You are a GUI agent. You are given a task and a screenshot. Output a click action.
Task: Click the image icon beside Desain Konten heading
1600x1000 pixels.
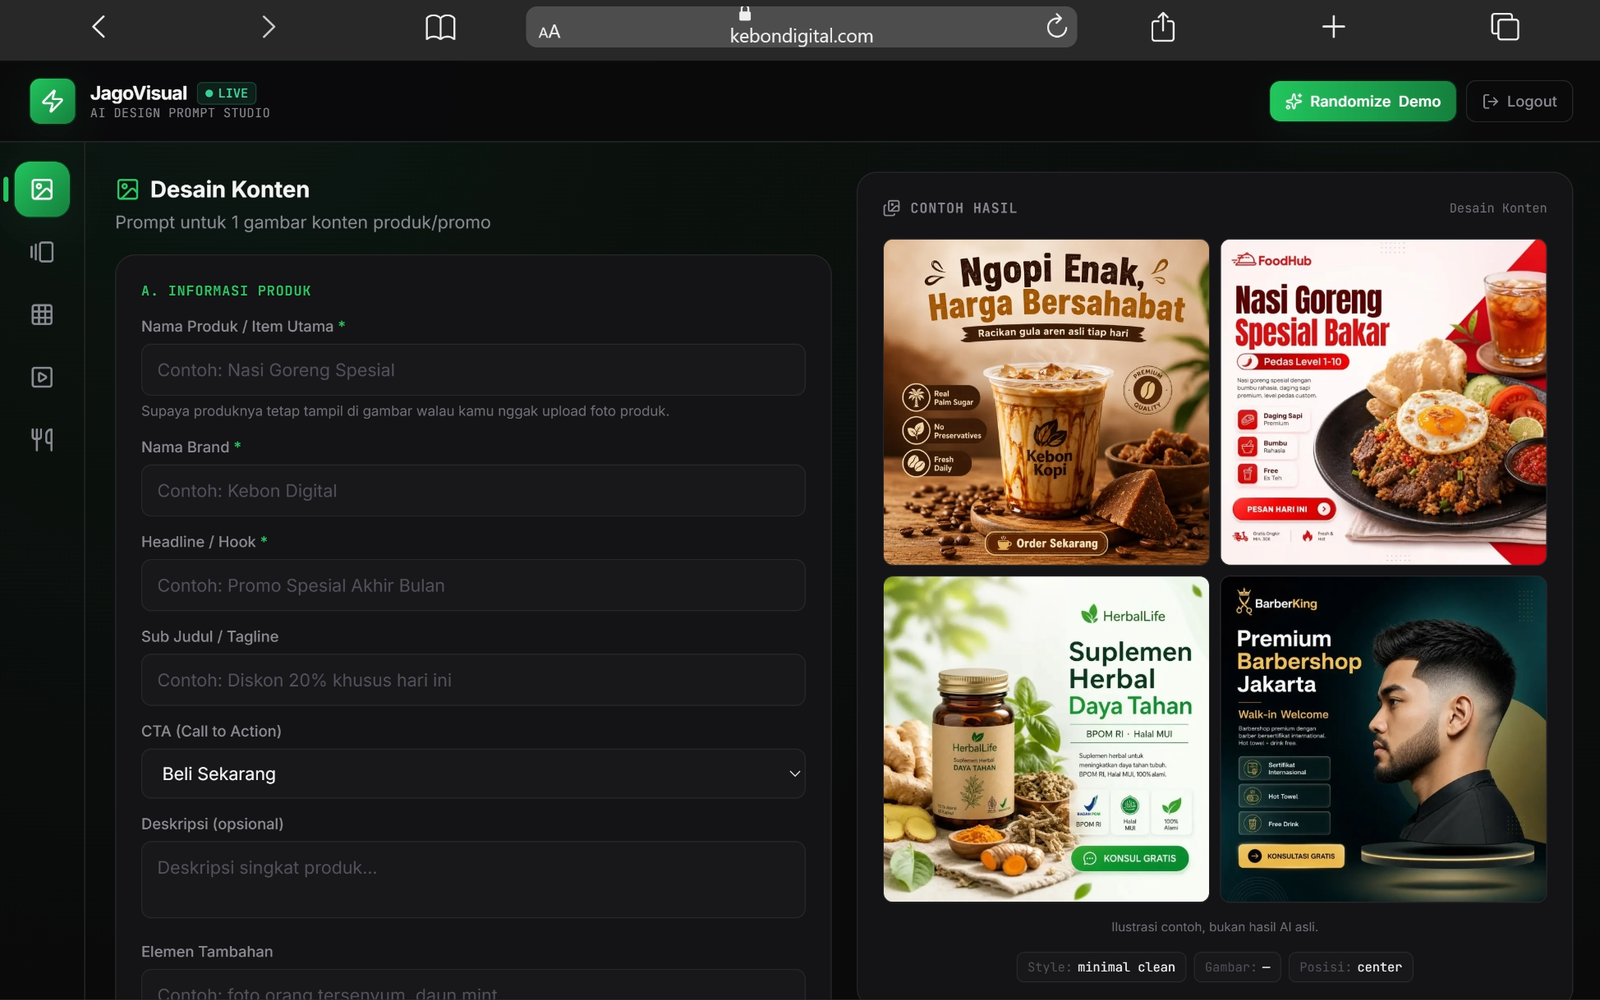(x=128, y=189)
